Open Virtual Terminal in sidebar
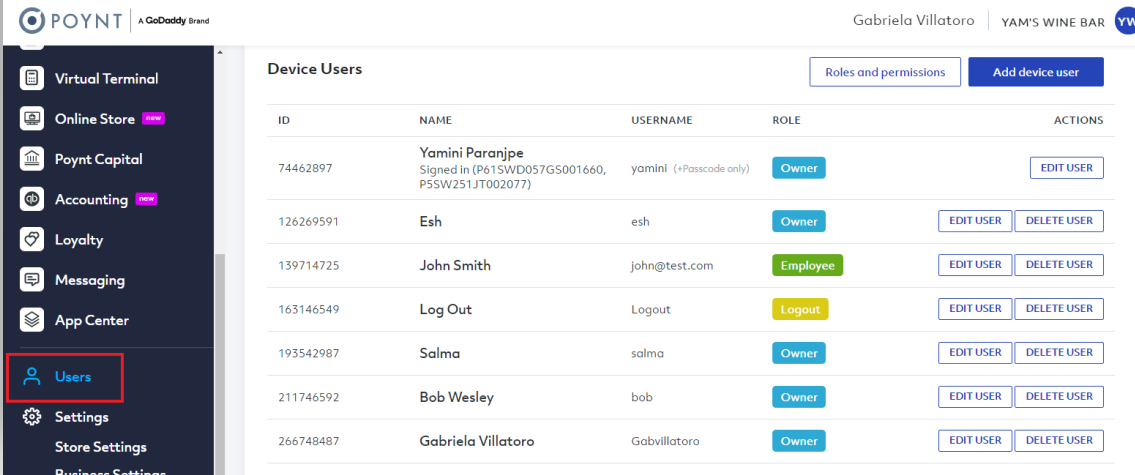The width and height of the screenshot is (1135, 475). pos(107,78)
